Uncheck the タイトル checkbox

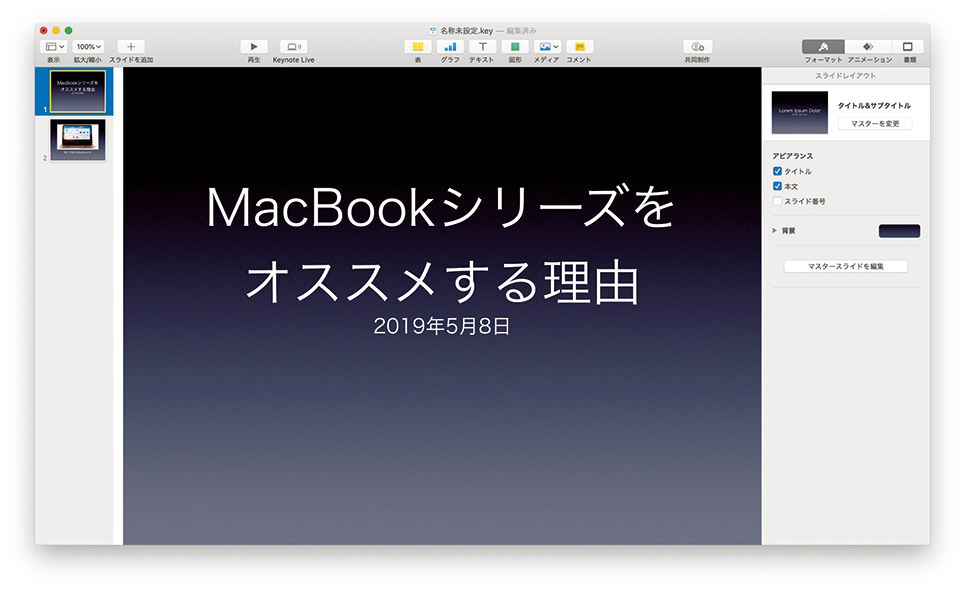click(777, 172)
